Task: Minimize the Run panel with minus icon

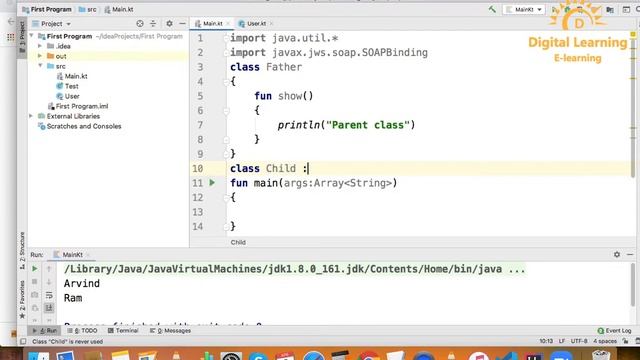Action: (x=630, y=254)
